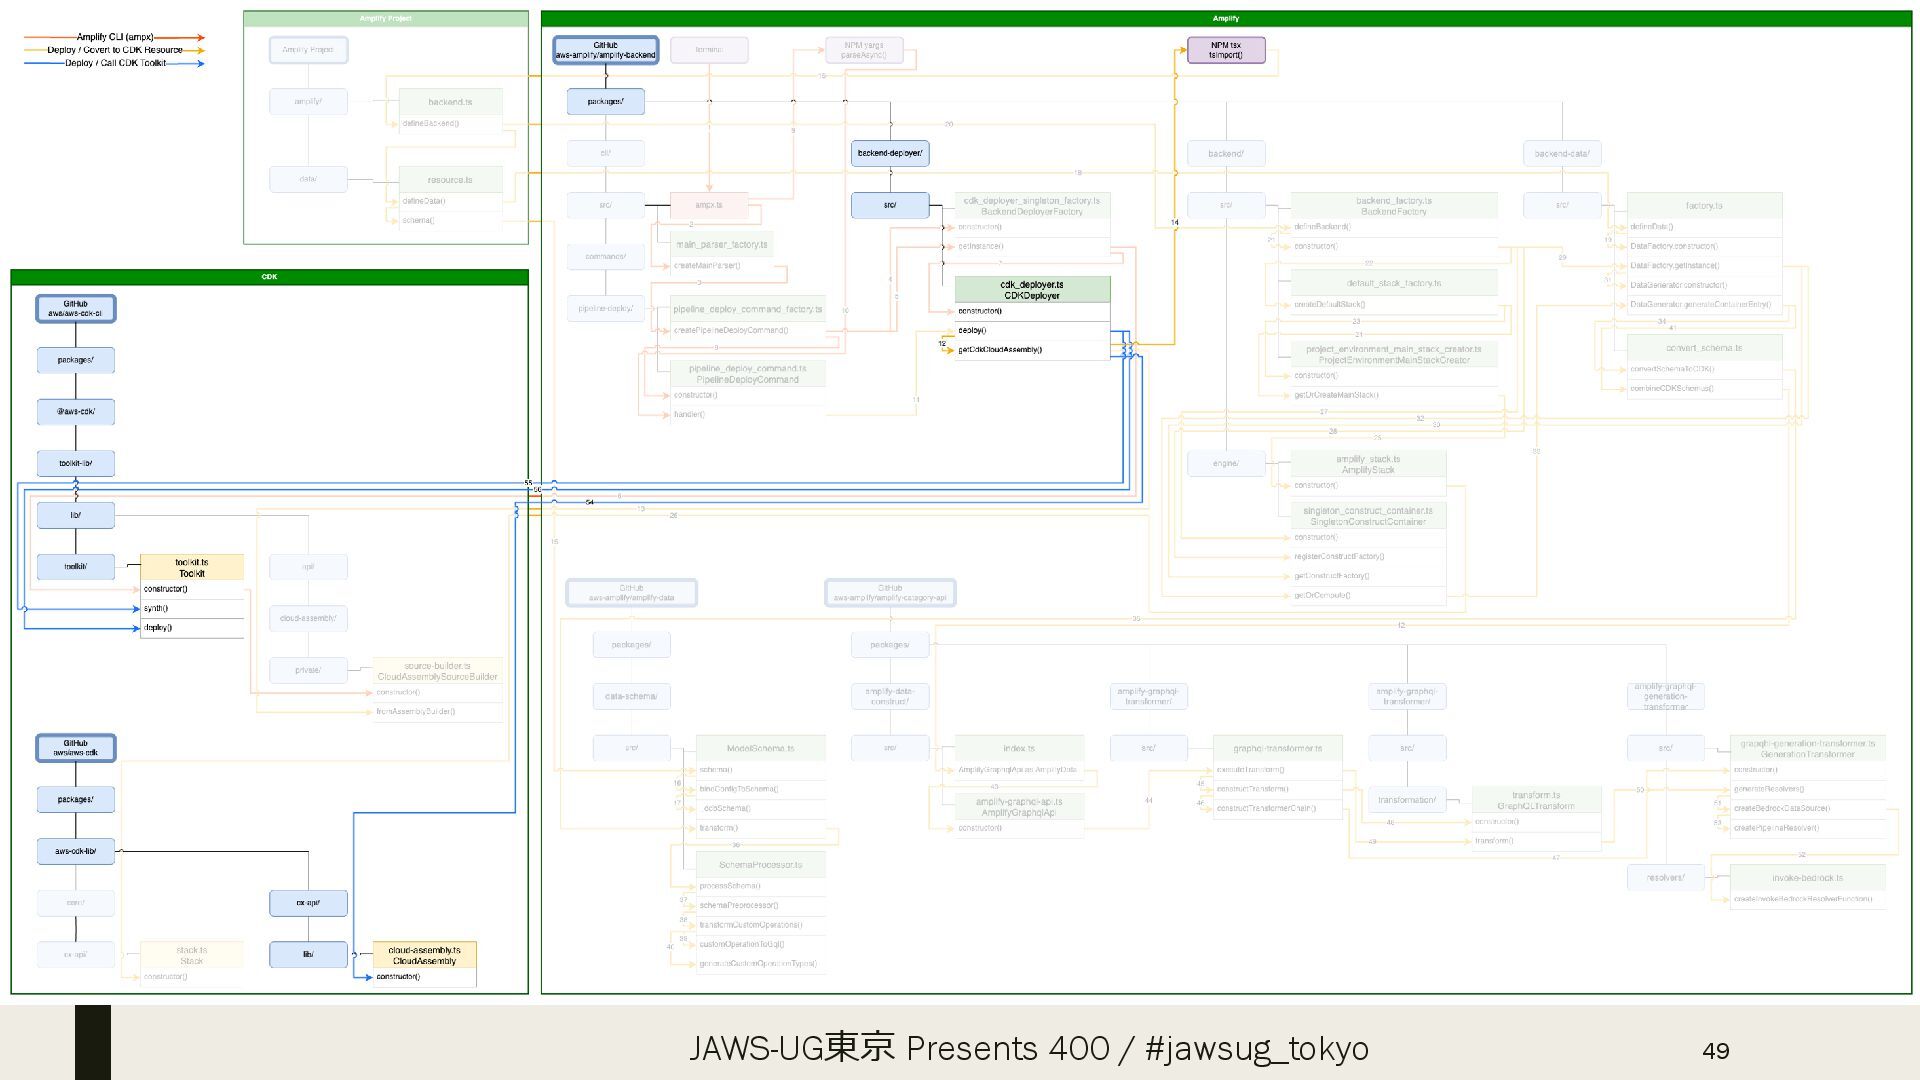The width and height of the screenshot is (1920, 1080).
Task: Click the cx-api/ folder node
Action: (308, 903)
